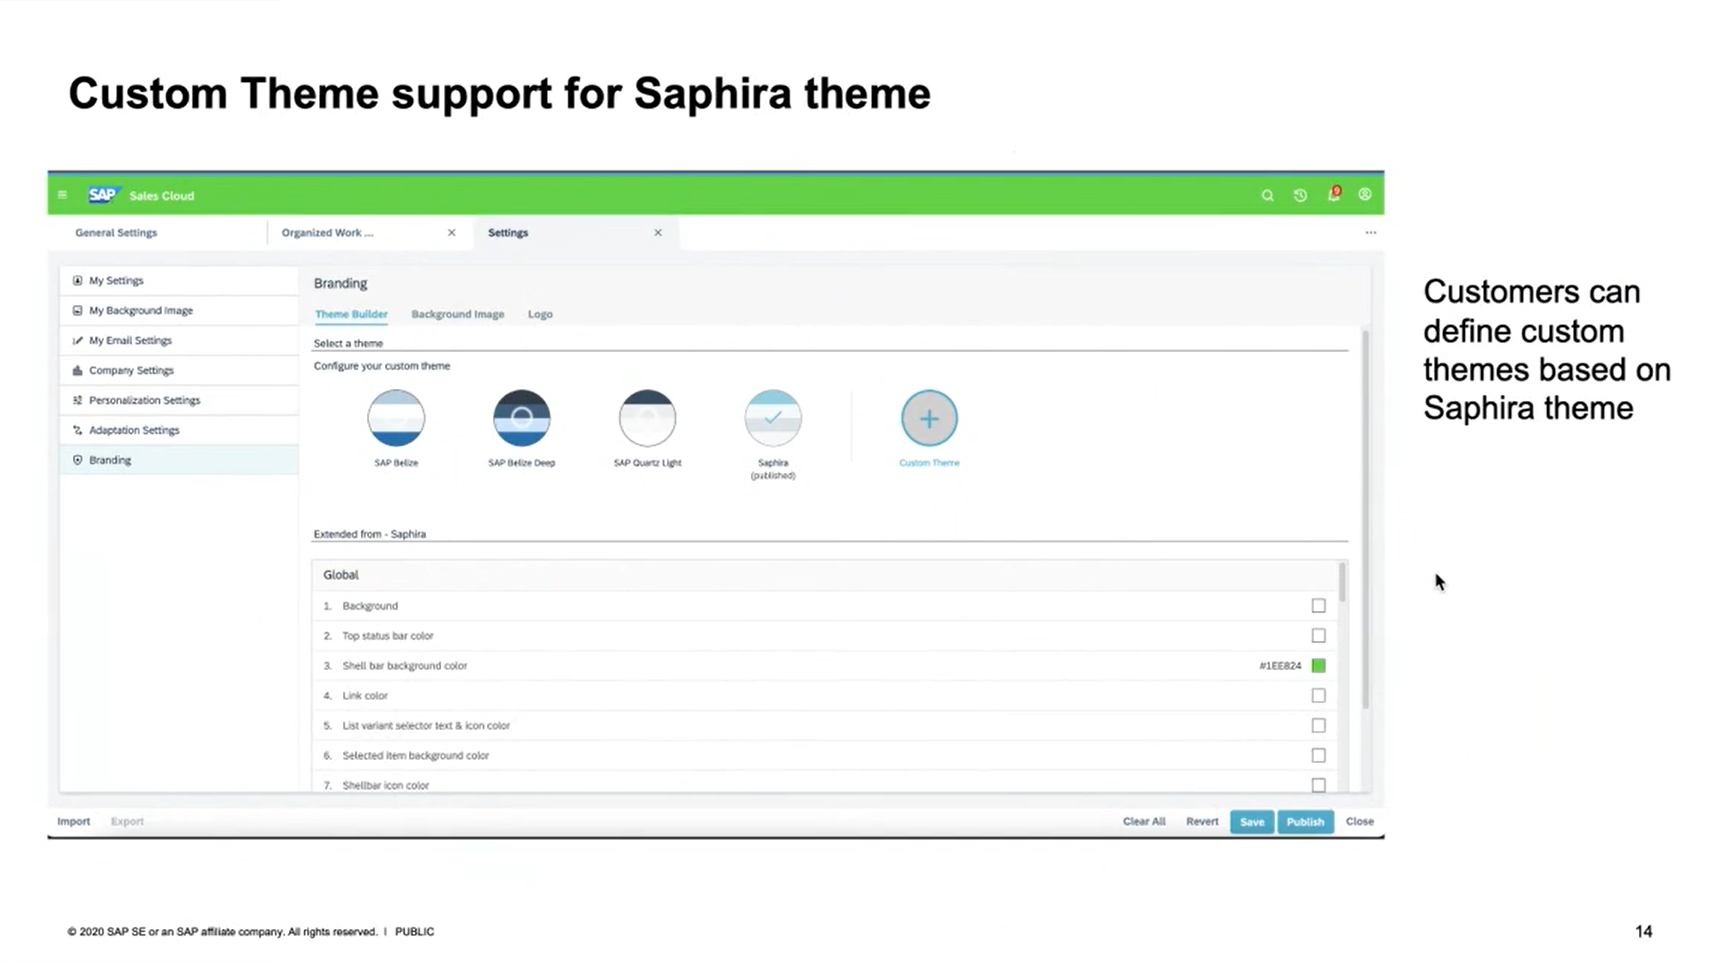
Task: Close the Settings tab
Action: tap(658, 233)
